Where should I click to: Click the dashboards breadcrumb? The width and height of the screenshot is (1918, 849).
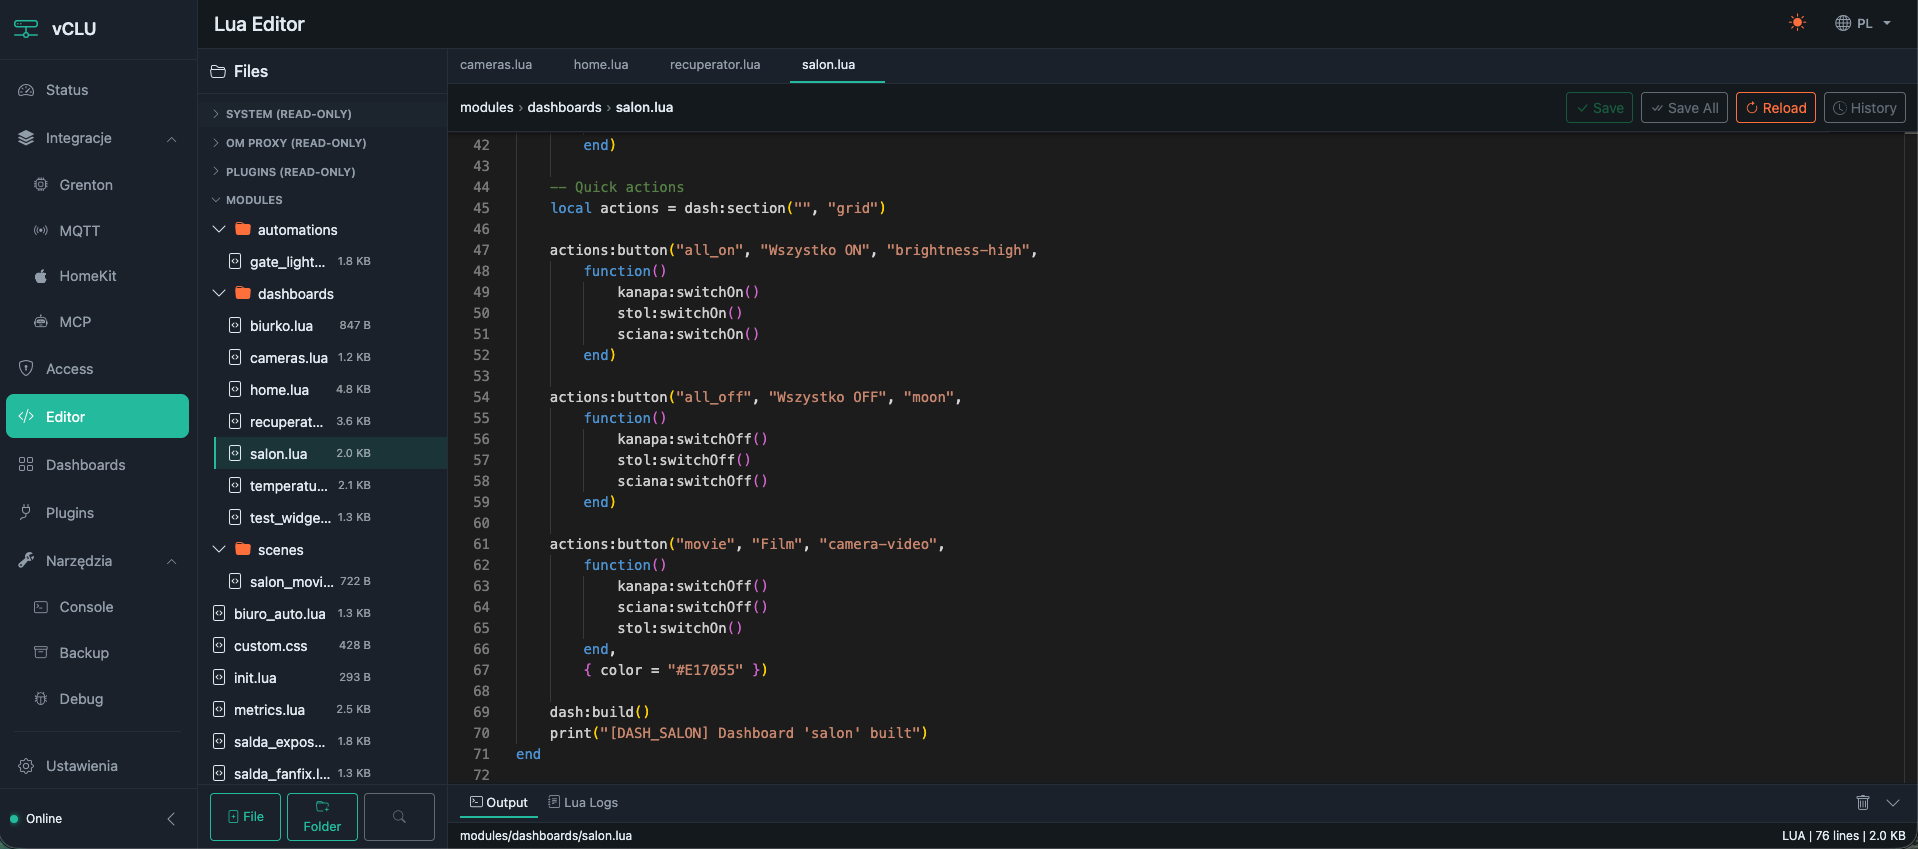(565, 108)
